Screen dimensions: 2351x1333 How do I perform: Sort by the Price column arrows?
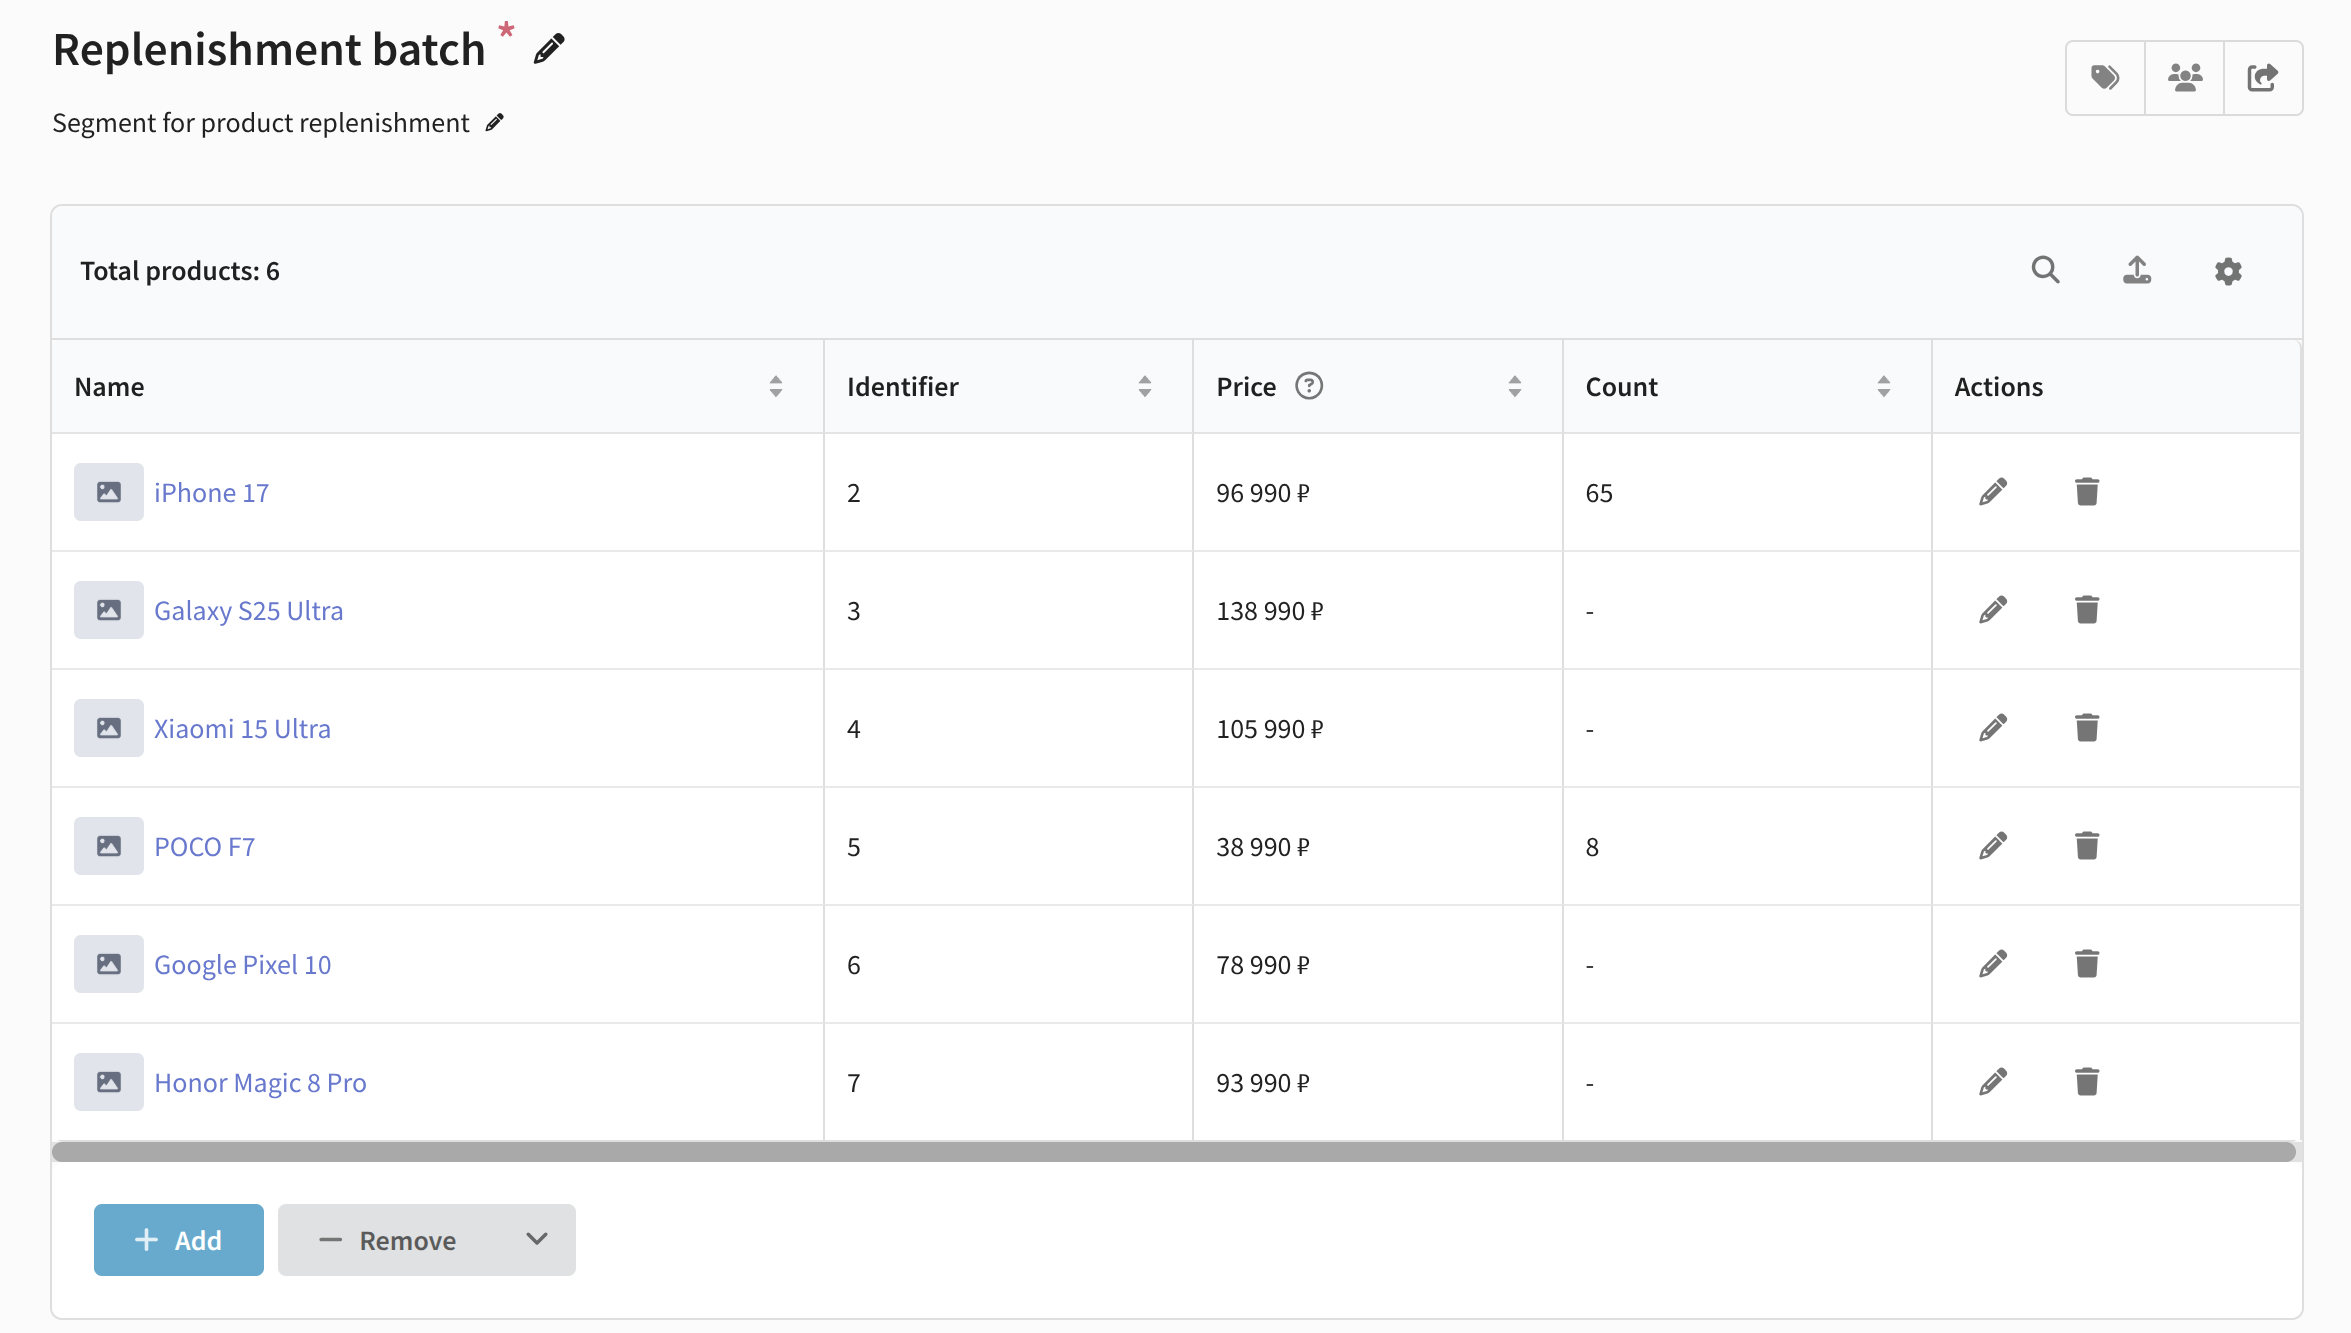pos(1515,387)
